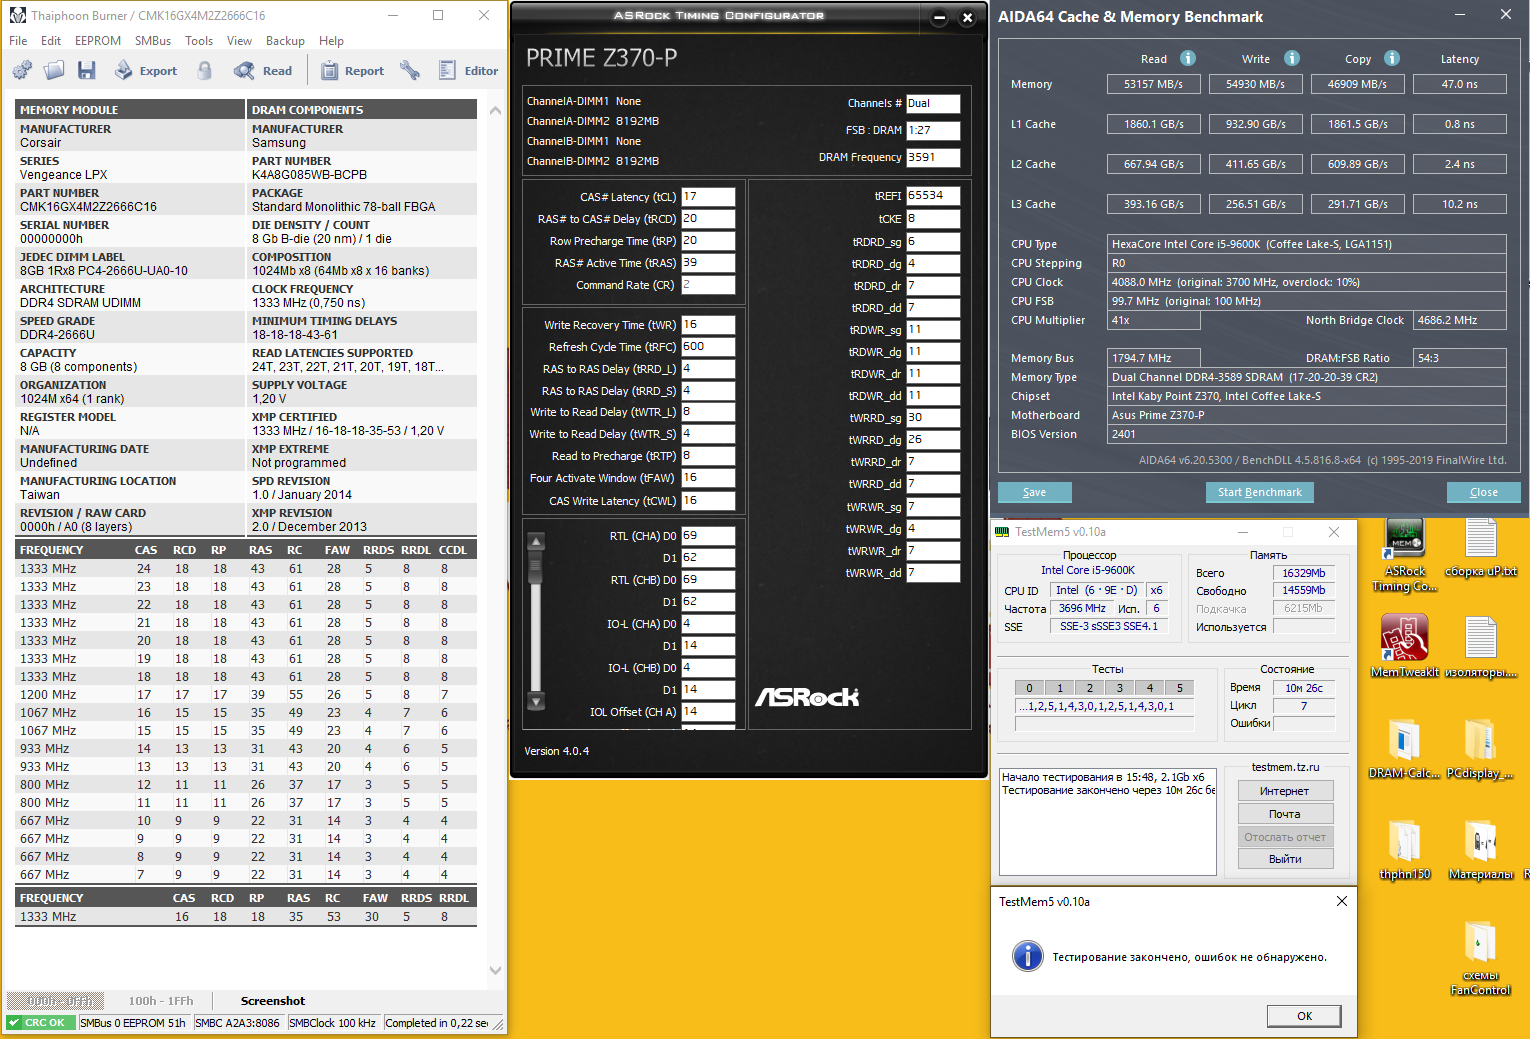Click the Corsair manufacturer value
The width and height of the screenshot is (1530, 1039).
[41, 143]
